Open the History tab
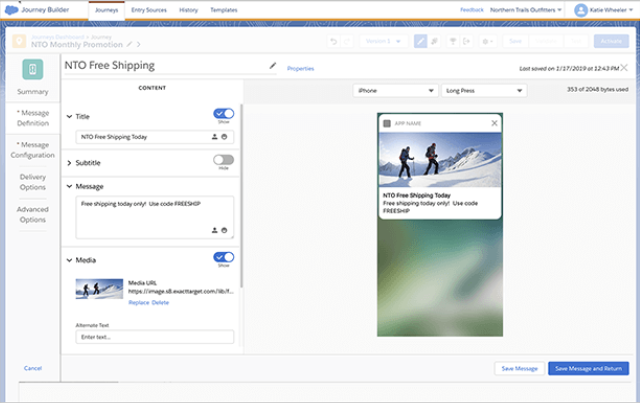 [188, 10]
